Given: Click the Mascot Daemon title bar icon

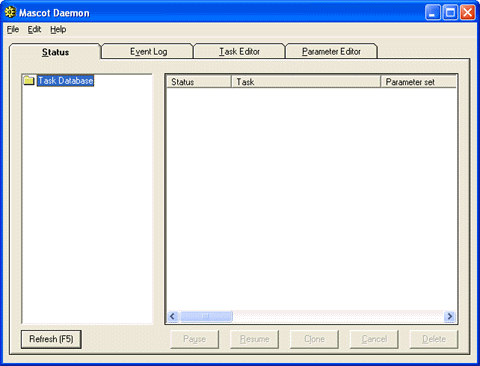Looking at the screenshot, I should (10, 12).
